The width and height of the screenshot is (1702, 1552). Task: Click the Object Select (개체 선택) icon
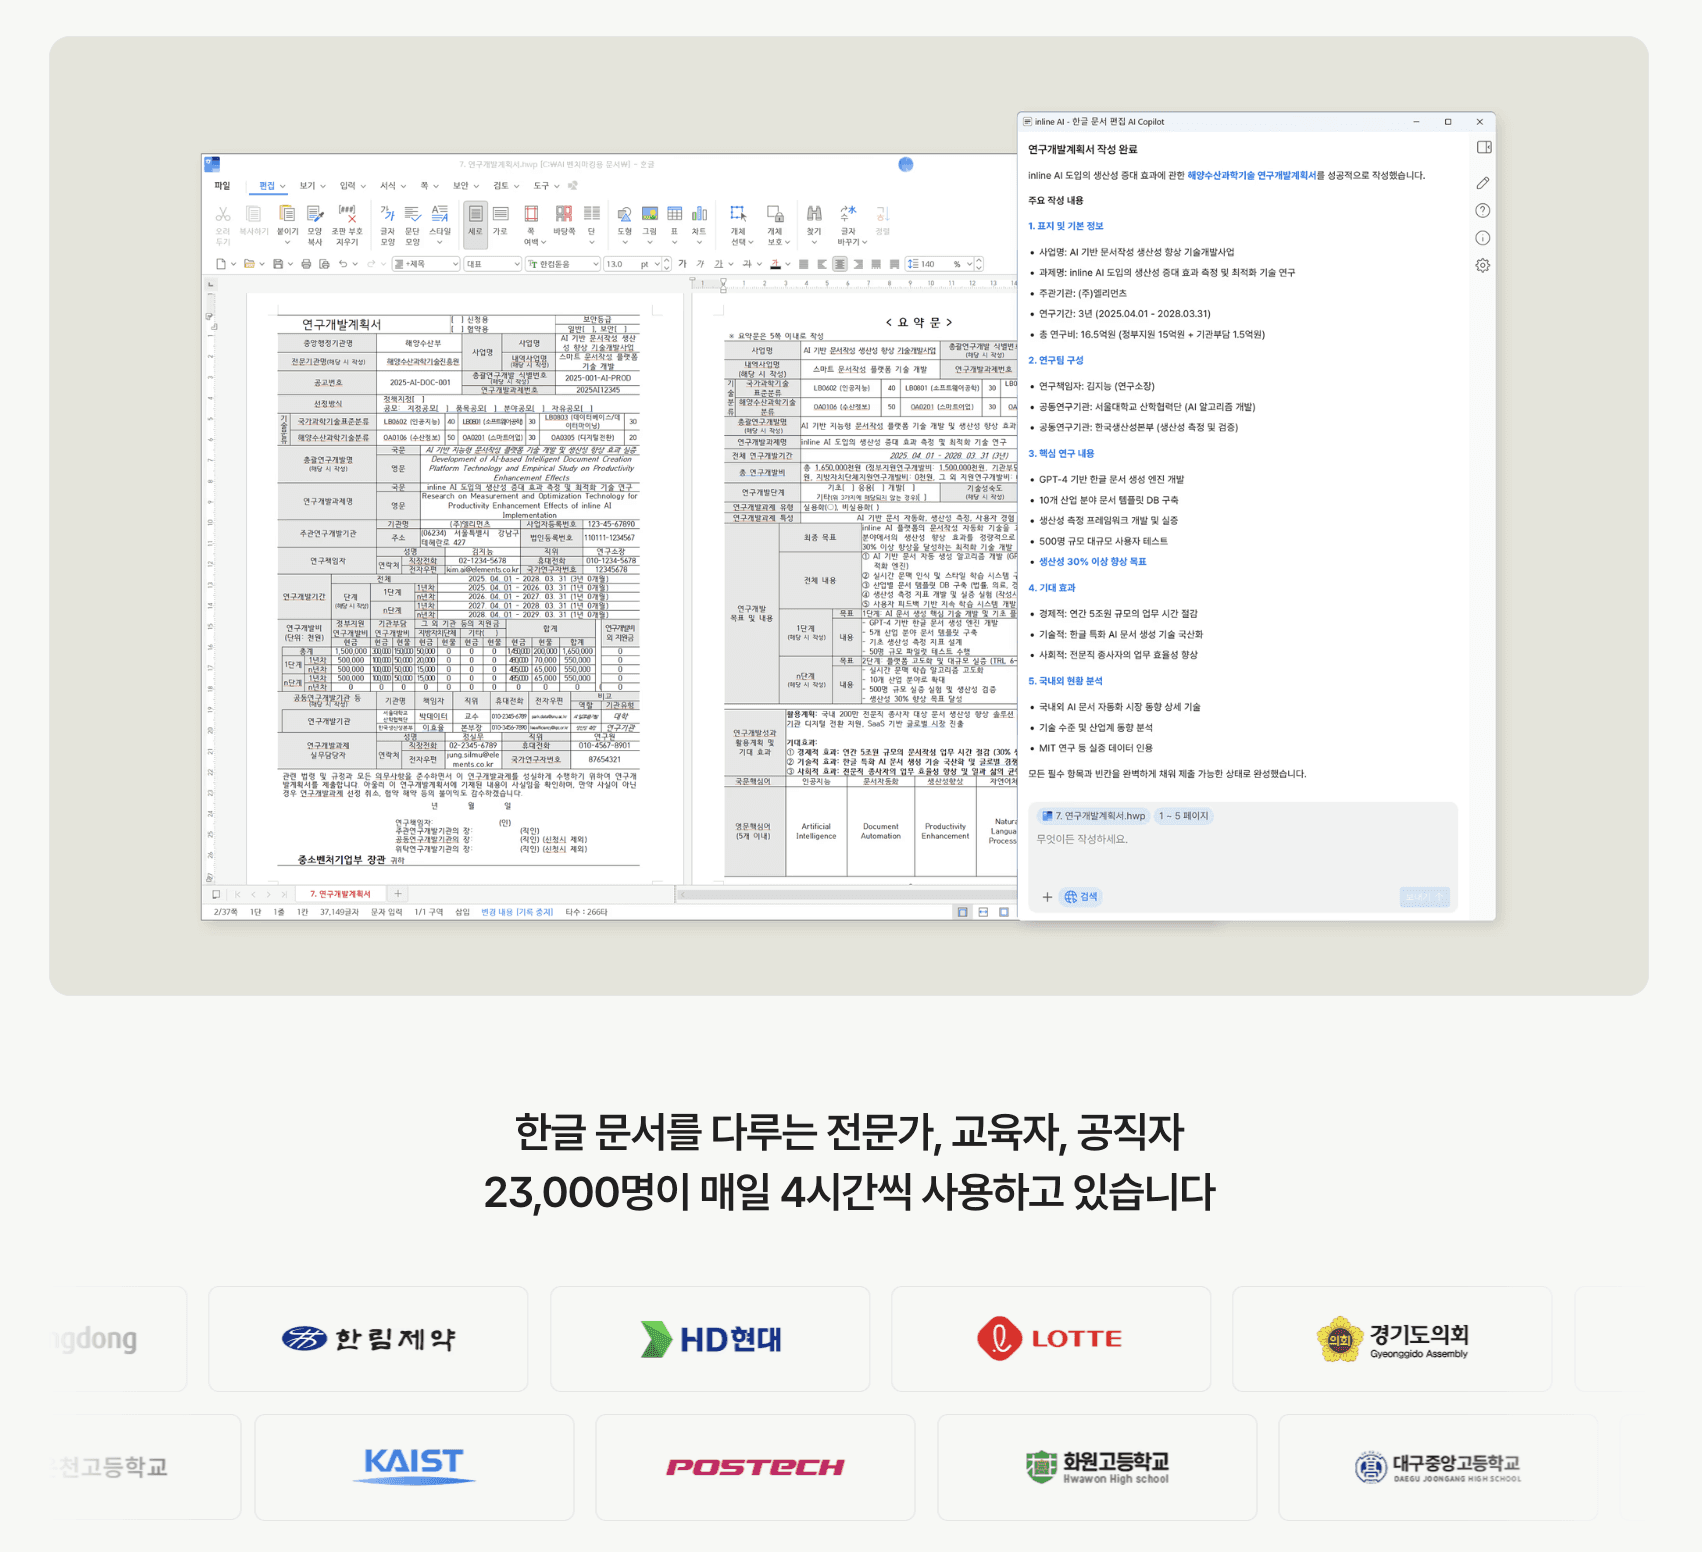pyautogui.click(x=738, y=214)
